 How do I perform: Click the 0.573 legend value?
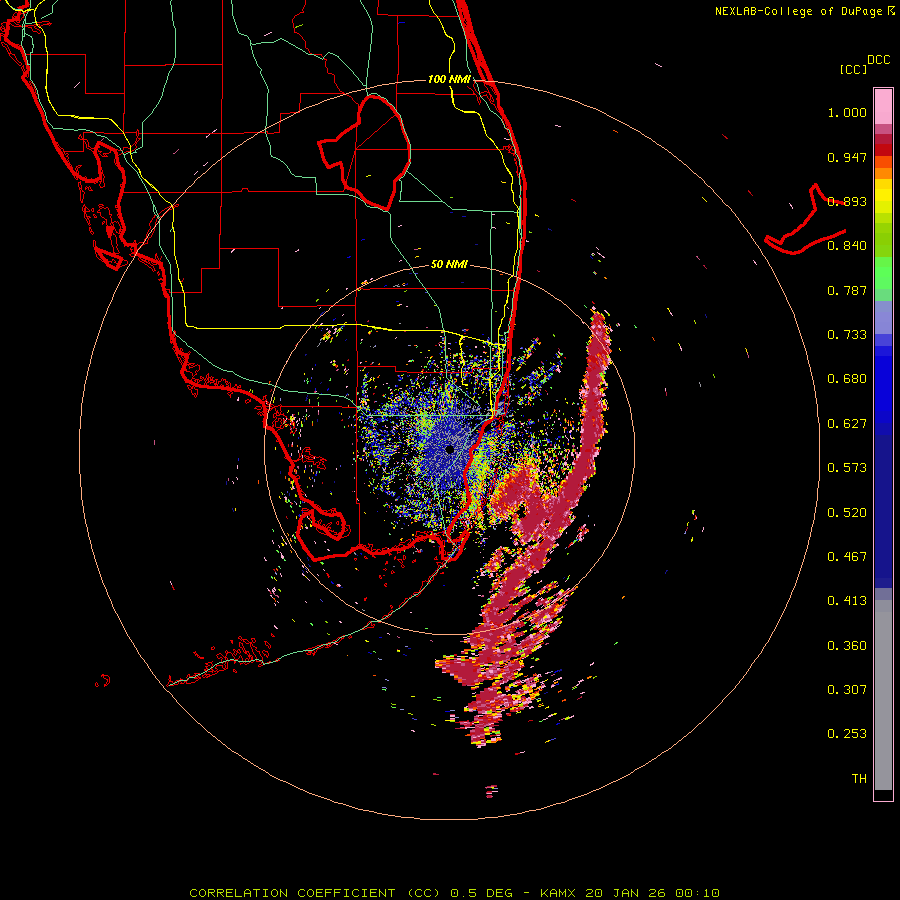[847, 468]
